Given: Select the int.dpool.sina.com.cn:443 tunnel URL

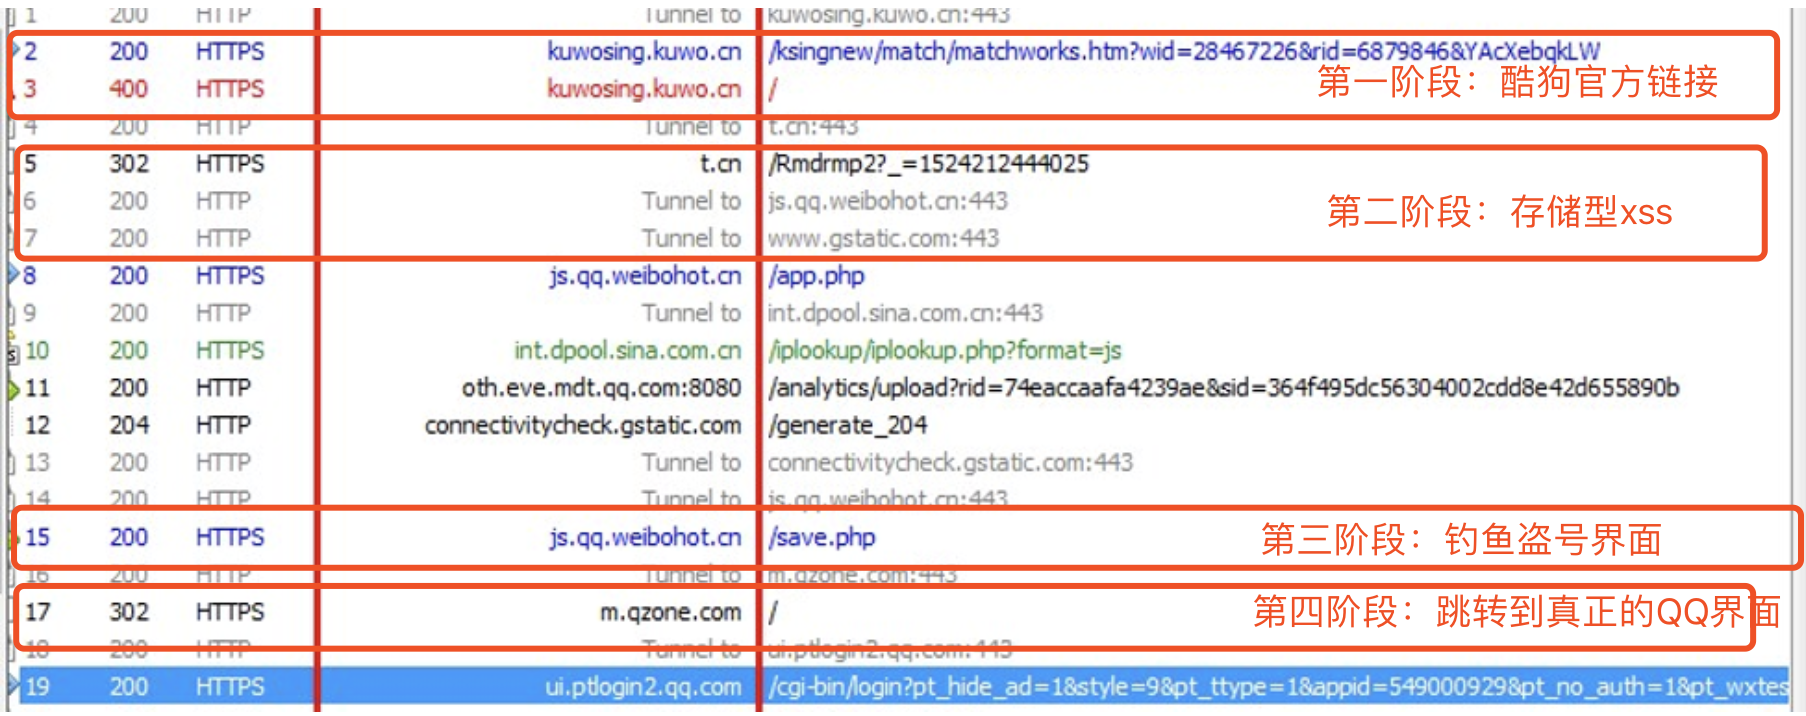Looking at the screenshot, I should click(x=905, y=313).
